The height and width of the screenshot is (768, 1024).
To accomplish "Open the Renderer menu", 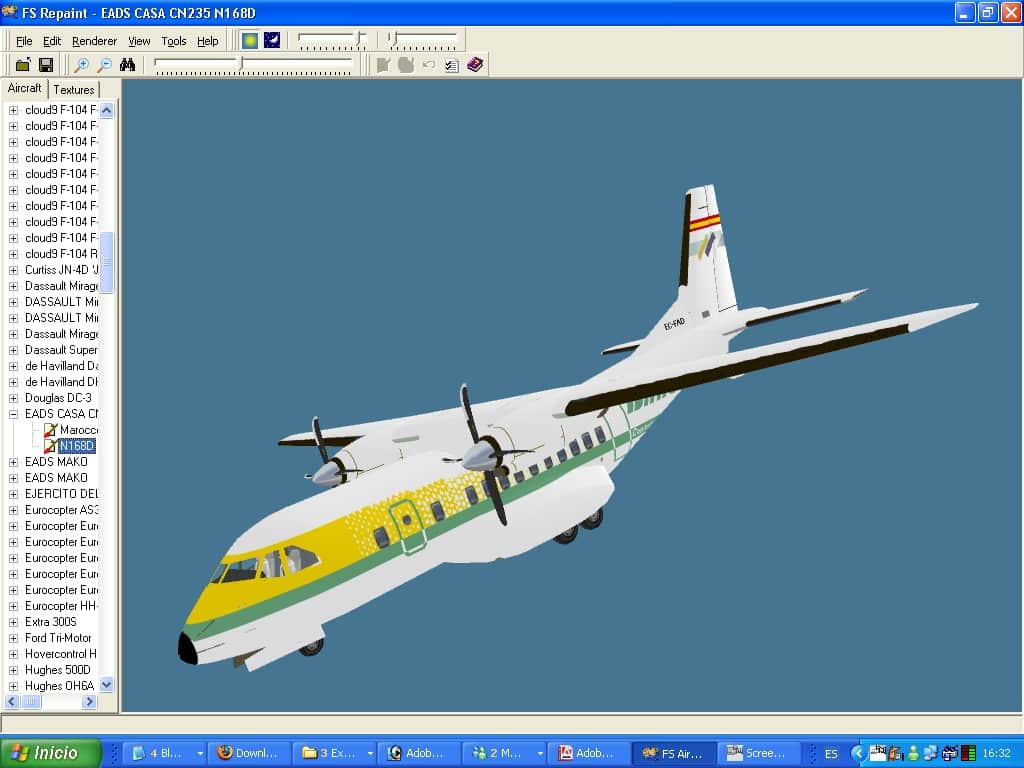I will [x=94, y=41].
